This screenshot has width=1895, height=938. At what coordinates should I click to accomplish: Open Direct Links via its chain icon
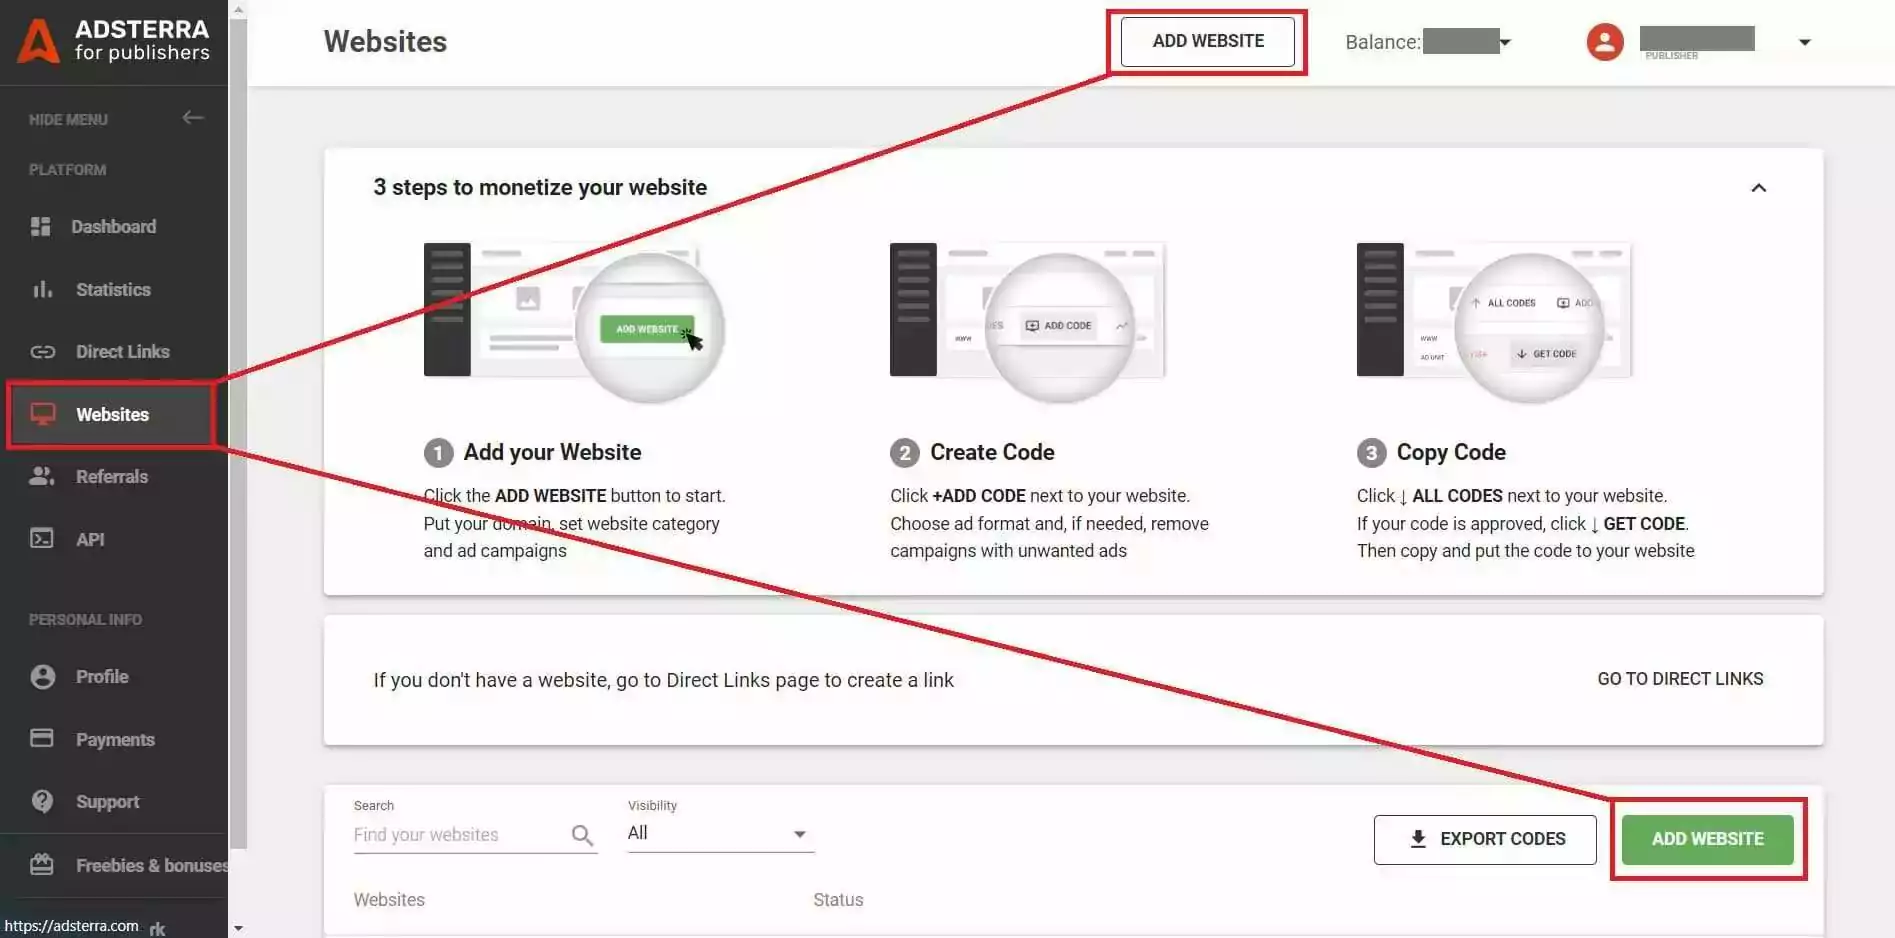click(x=42, y=351)
